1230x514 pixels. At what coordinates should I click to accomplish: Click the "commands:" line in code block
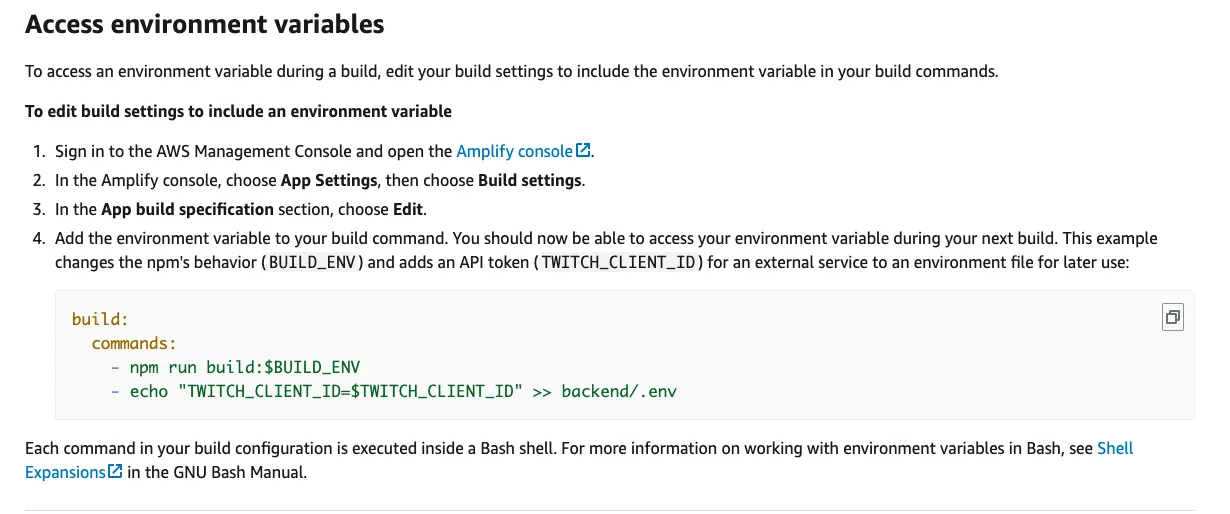[x=134, y=343]
